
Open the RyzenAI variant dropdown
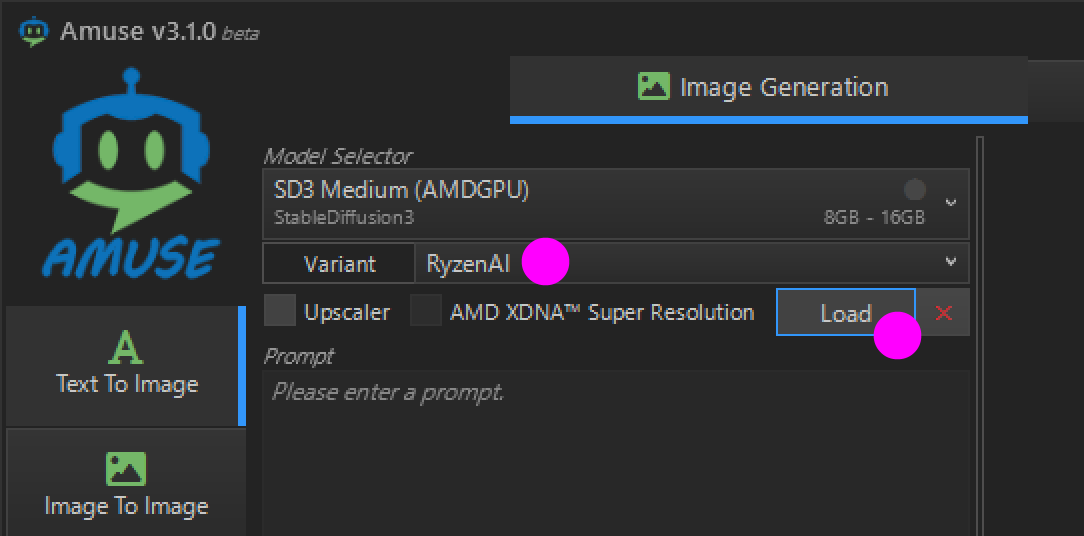tap(691, 264)
